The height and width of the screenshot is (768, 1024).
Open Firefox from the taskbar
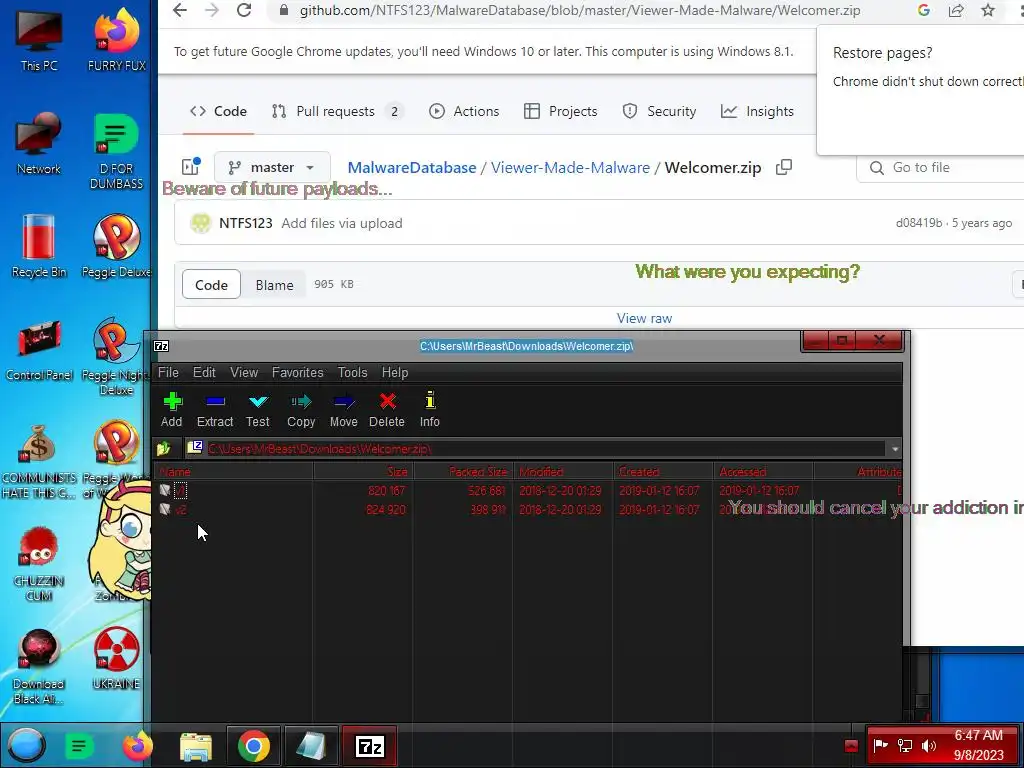[x=137, y=746]
